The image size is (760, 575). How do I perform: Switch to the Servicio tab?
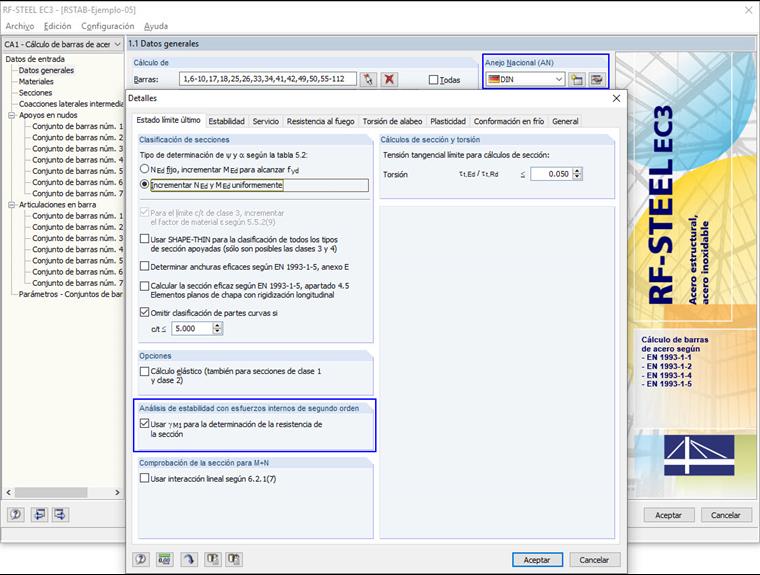(266, 121)
